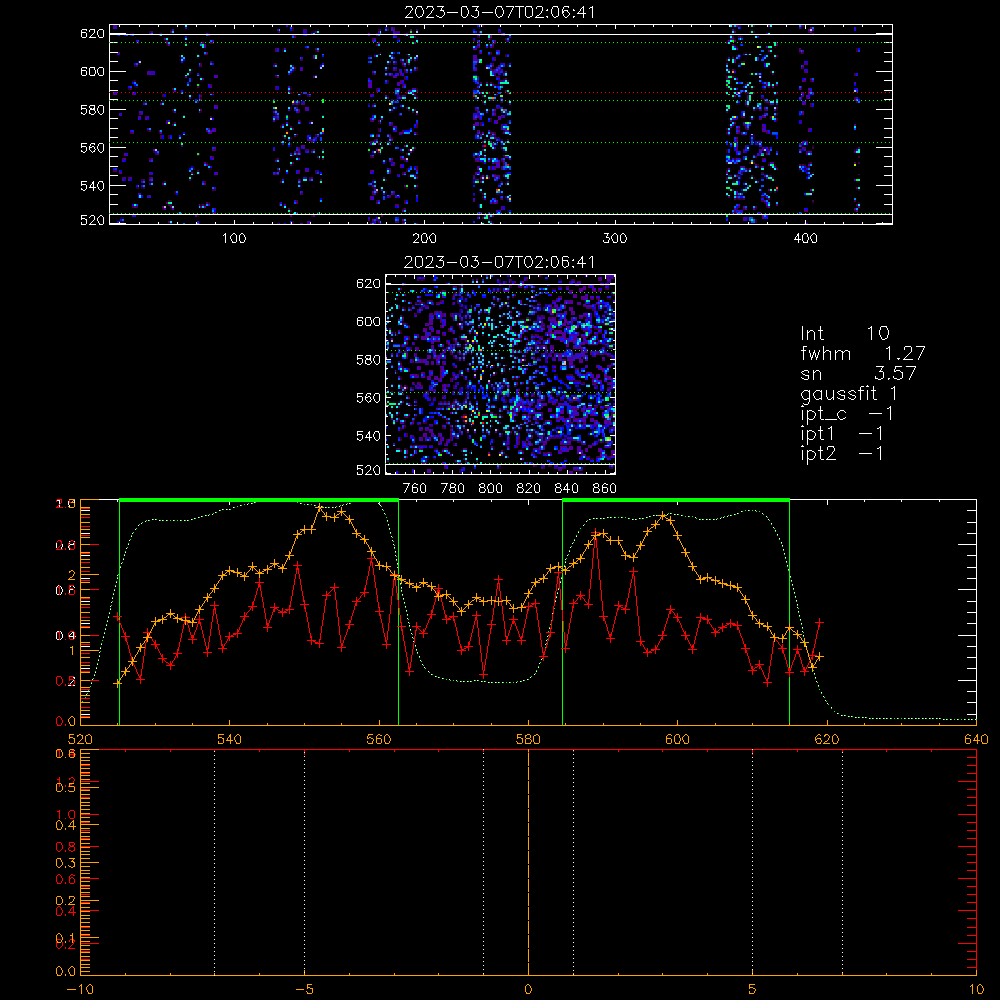This screenshot has width=1000, height=1000.
Task: Click the middle image's timestamp title
Action: point(500,262)
